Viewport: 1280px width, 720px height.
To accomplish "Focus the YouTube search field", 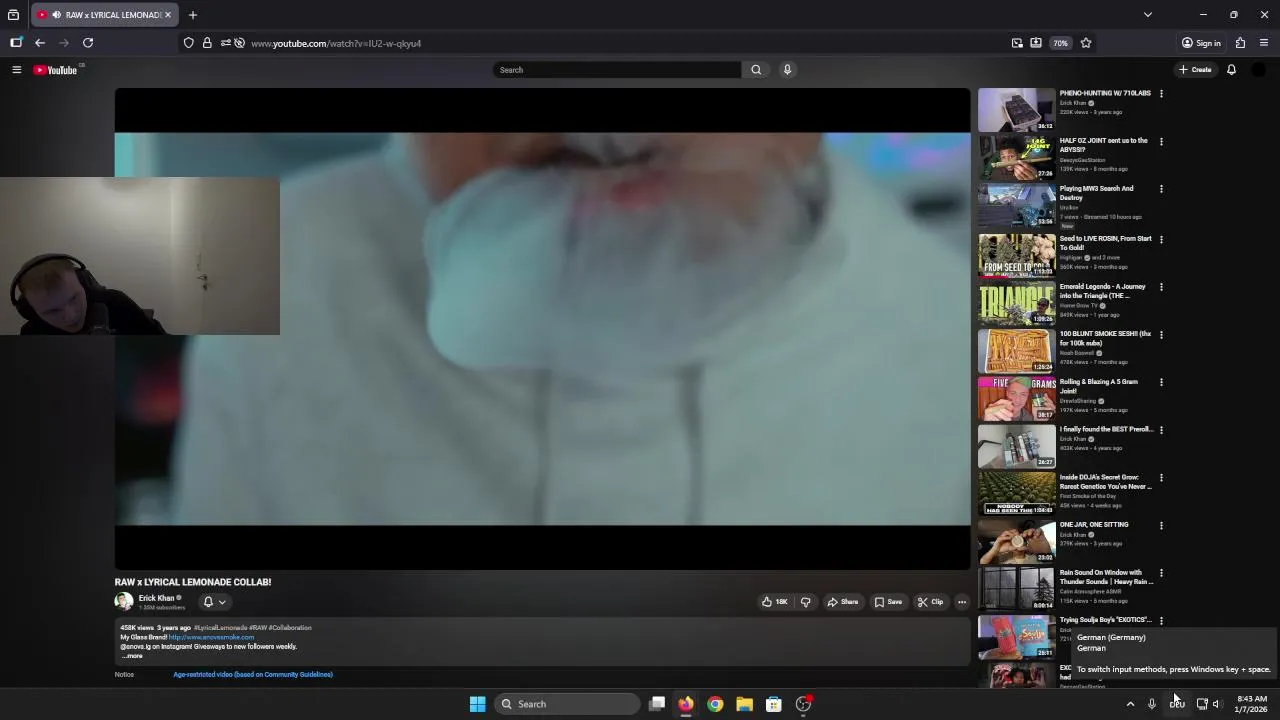I will click(x=617, y=70).
